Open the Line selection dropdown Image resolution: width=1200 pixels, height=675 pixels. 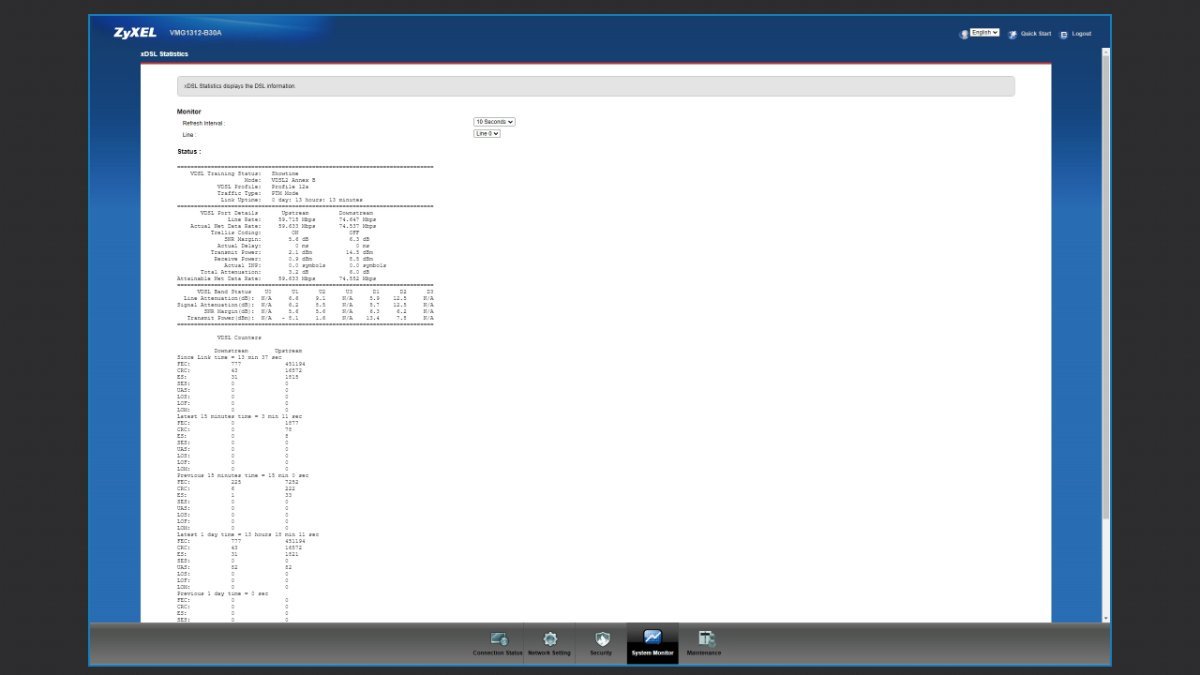(x=487, y=133)
